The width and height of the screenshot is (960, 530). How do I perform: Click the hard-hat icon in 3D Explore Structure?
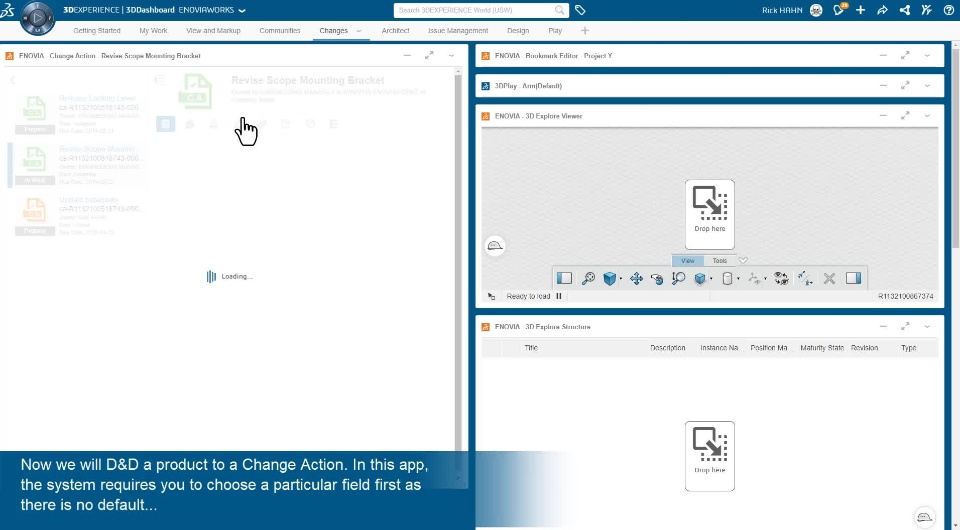[x=924, y=517]
